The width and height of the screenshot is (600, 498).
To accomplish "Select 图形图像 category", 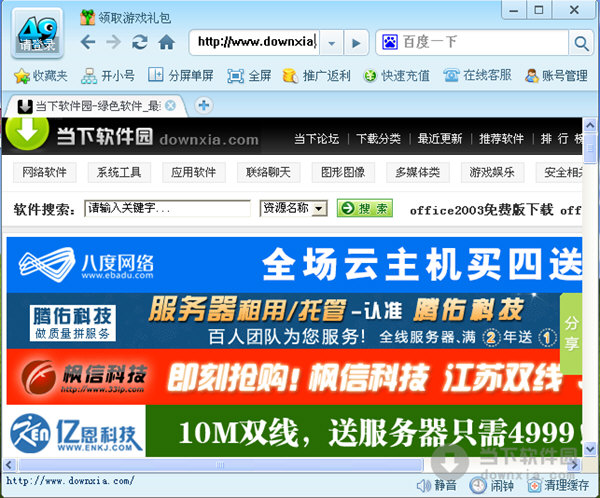I will [x=343, y=172].
